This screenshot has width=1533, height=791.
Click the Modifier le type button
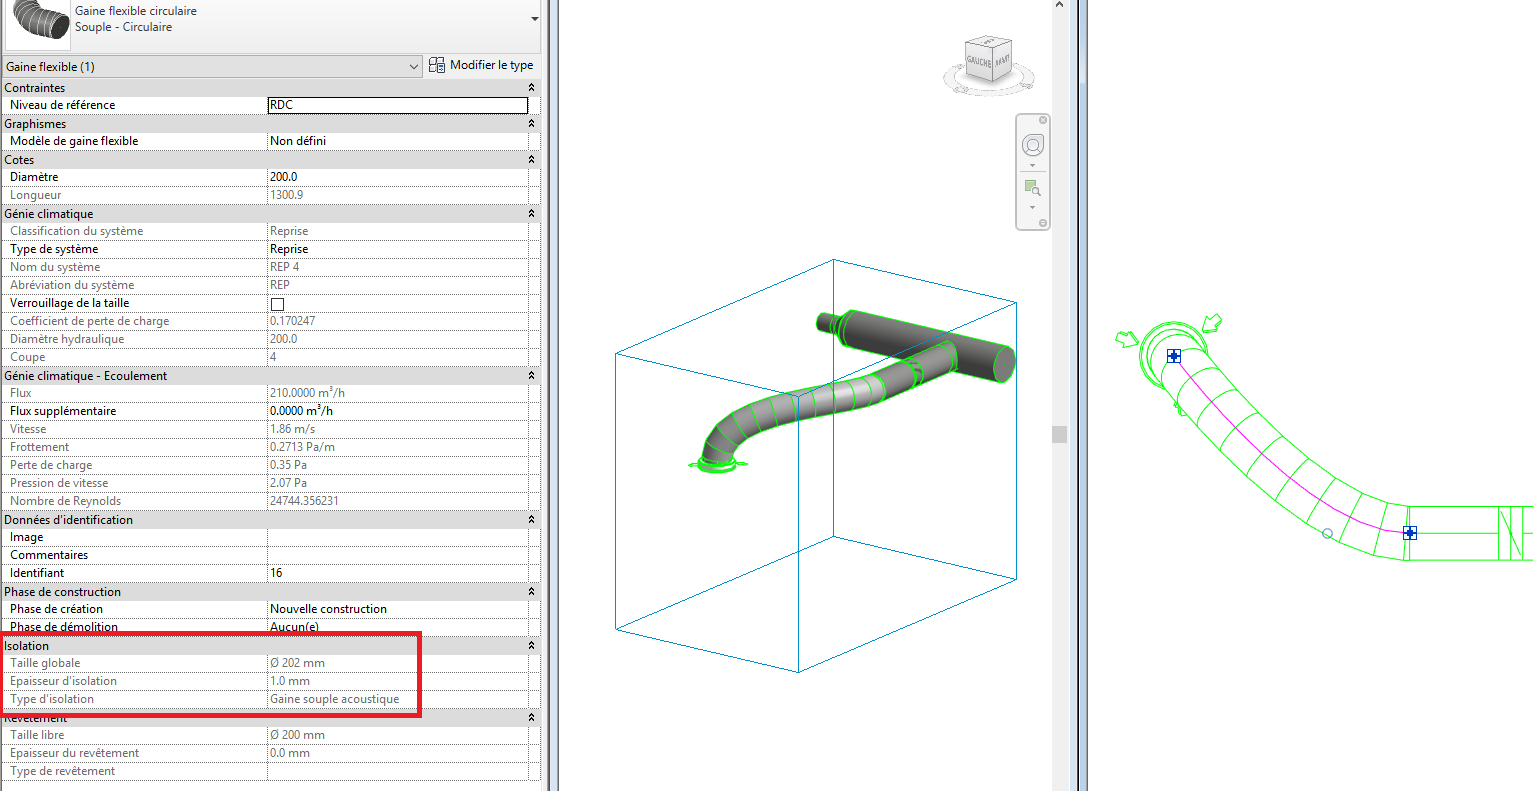tap(481, 65)
